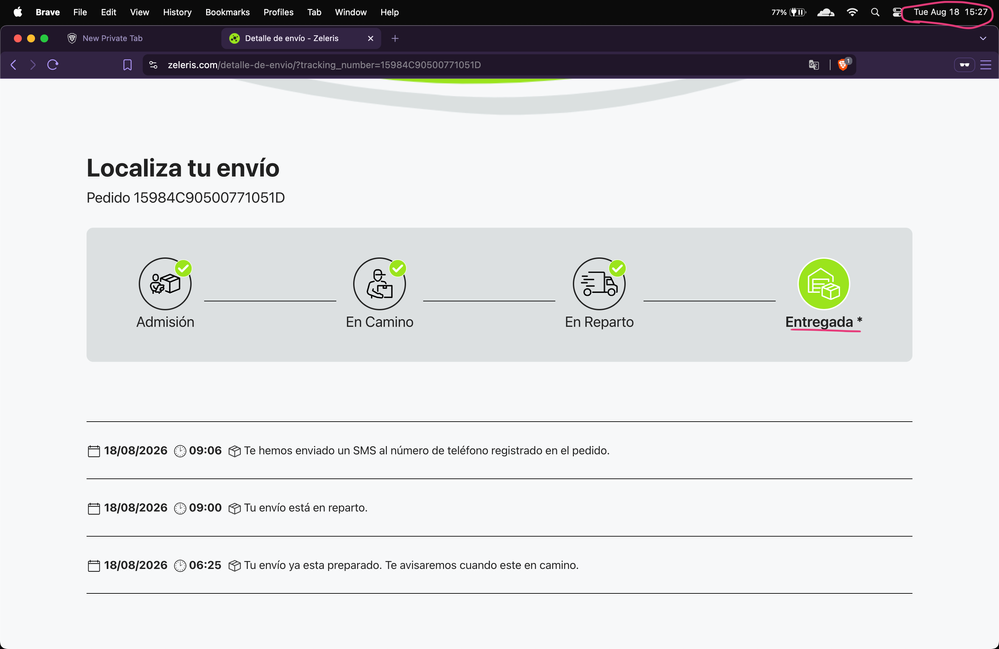Image resolution: width=999 pixels, height=649 pixels.
Task: Open the Wi-Fi menu
Action: pos(852,12)
